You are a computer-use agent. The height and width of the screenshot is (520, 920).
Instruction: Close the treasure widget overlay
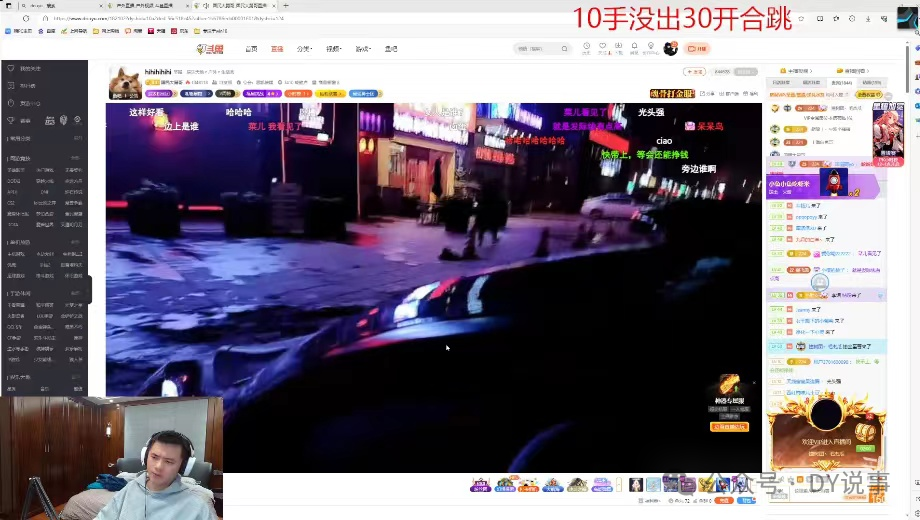click(x=754, y=383)
